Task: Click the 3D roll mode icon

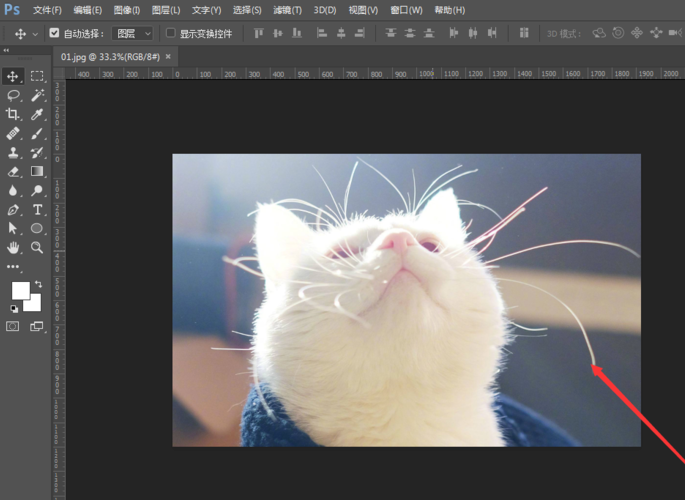Action: point(618,33)
